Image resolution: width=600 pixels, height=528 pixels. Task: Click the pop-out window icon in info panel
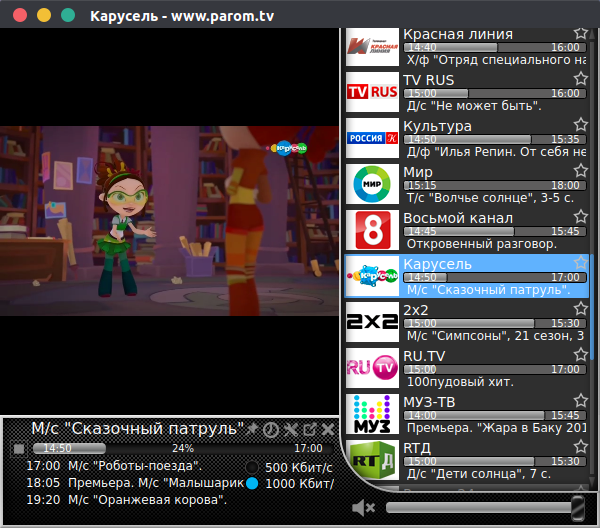(310, 430)
